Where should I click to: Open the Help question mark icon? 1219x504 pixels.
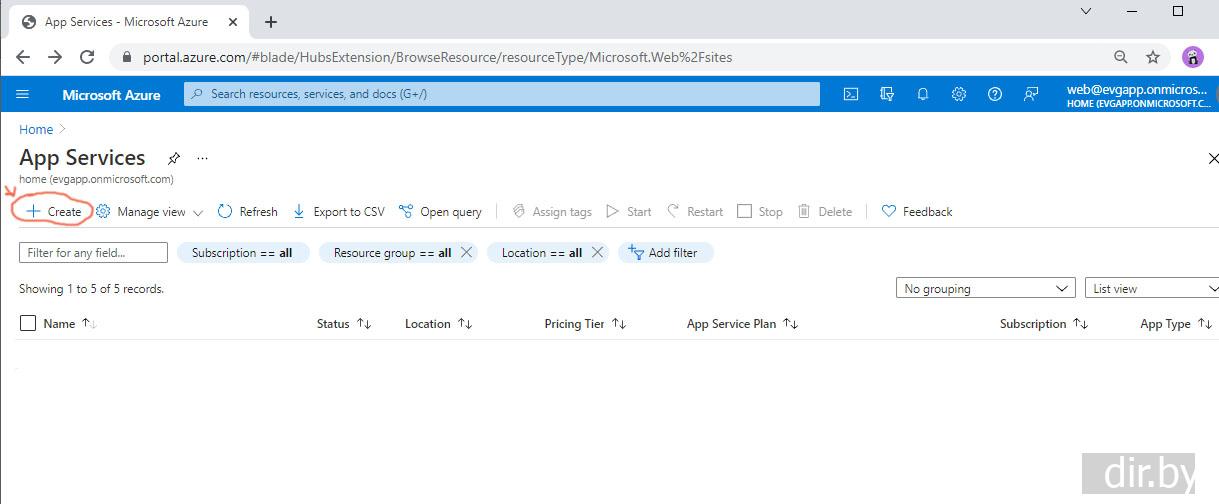995,94
